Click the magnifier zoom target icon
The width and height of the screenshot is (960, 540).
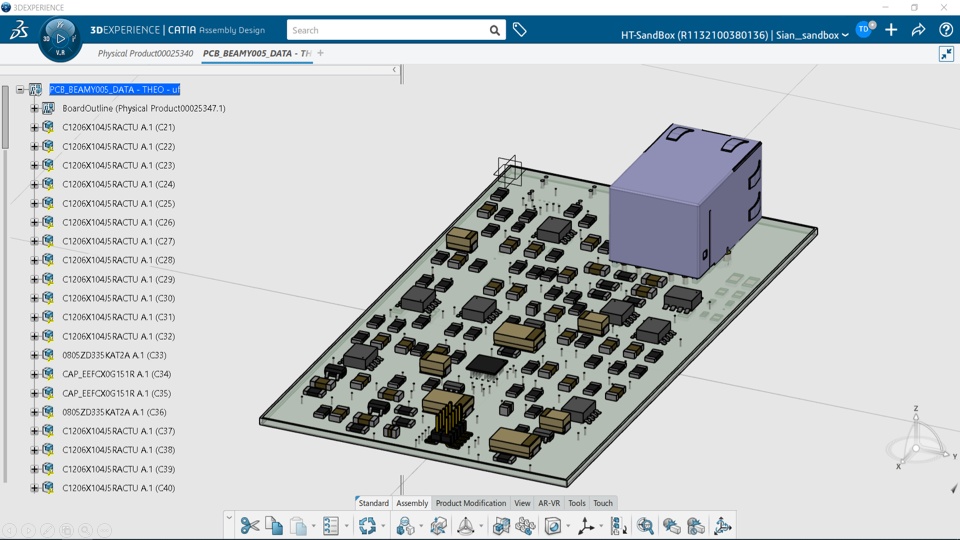click(x=645, y=525)
